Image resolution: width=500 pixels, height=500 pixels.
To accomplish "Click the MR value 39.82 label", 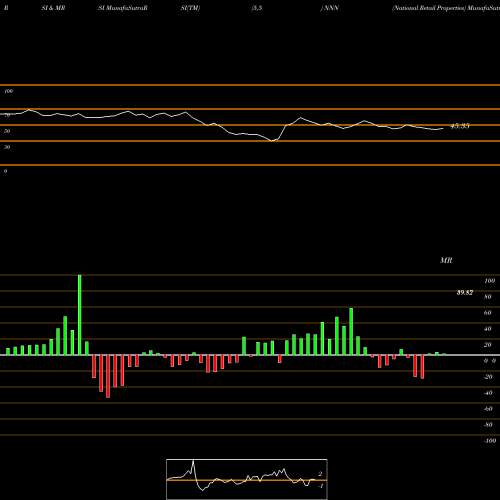I will [465, 293].
